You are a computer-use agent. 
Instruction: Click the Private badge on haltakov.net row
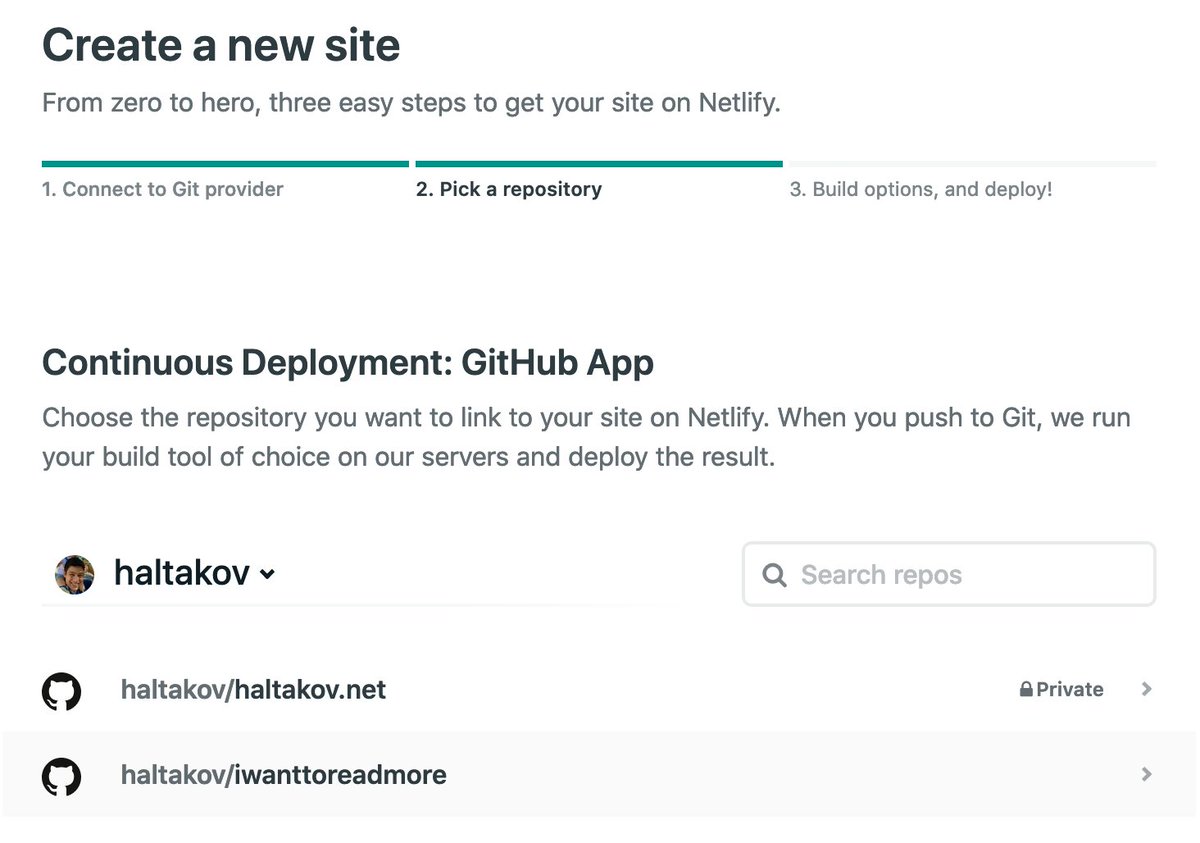(1062, 689)
